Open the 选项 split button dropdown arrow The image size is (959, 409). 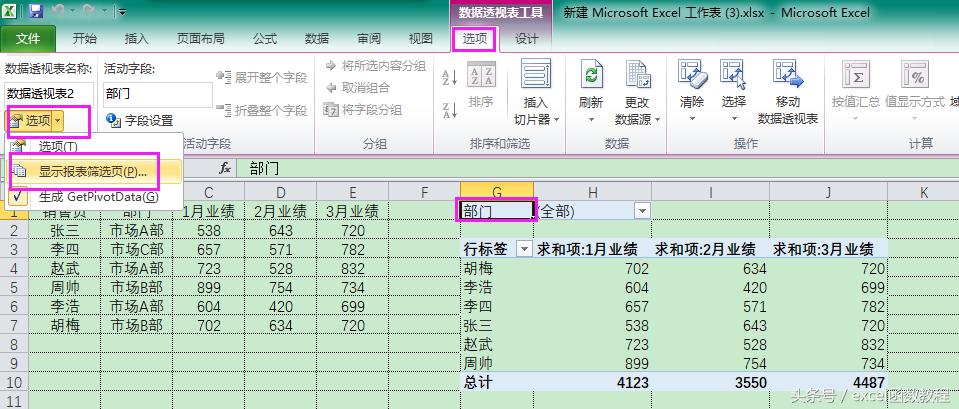click(x=57, y=121)
